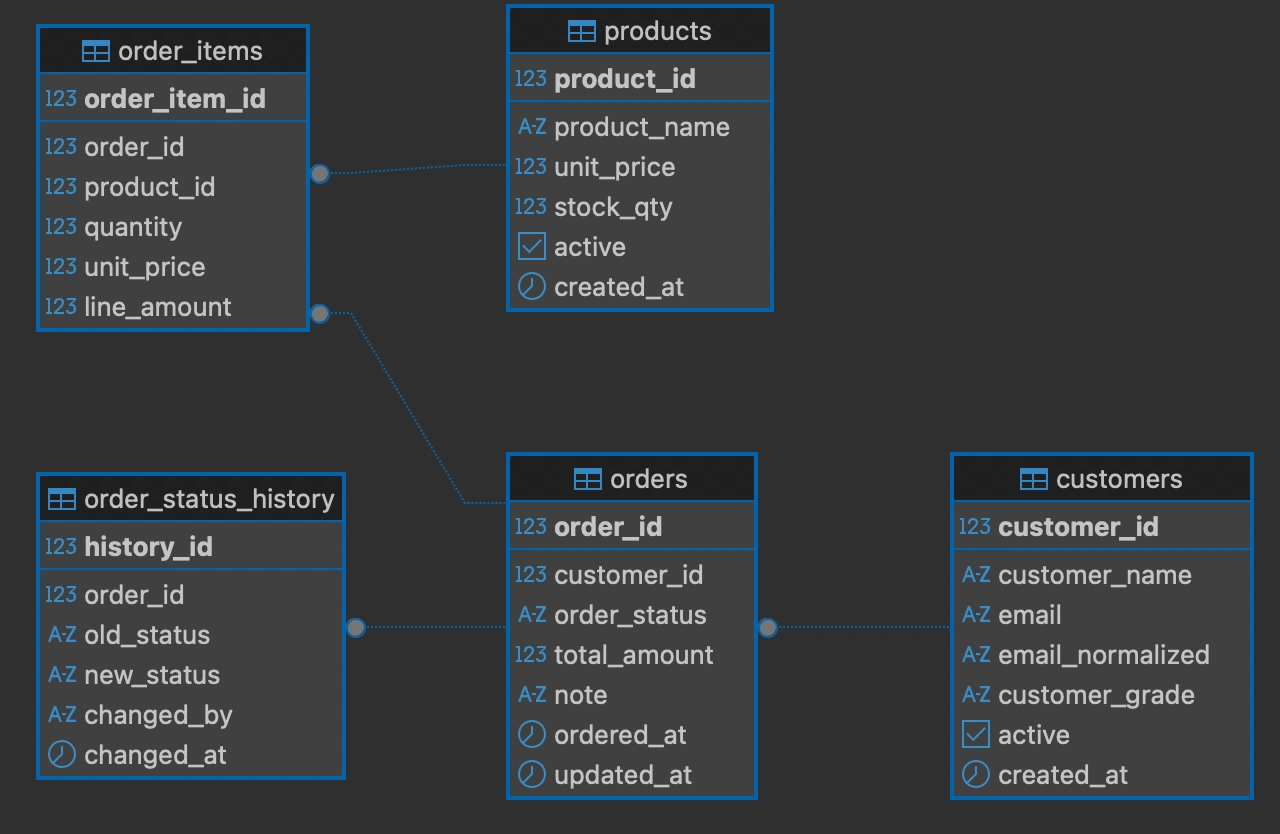Select the orders table title
The height and width of the screenshot is (834, 1280).
click(649, 479)
